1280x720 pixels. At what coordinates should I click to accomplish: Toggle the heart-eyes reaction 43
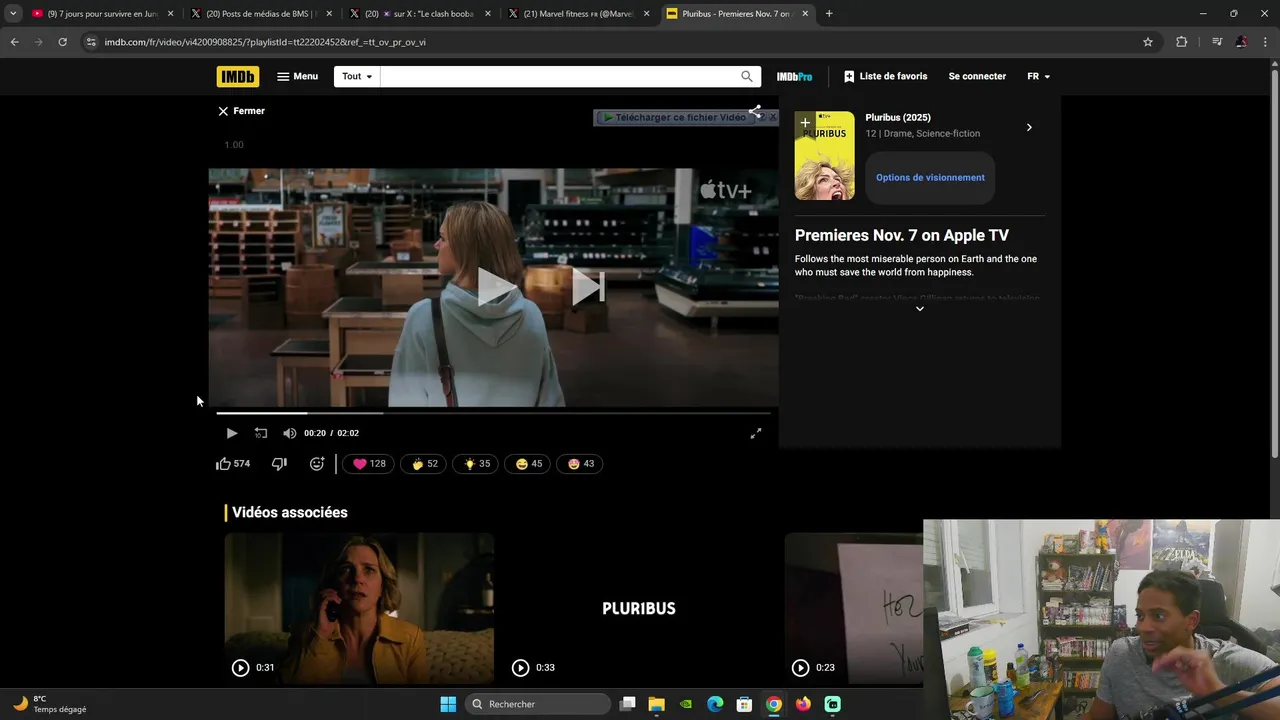point(580,464)
